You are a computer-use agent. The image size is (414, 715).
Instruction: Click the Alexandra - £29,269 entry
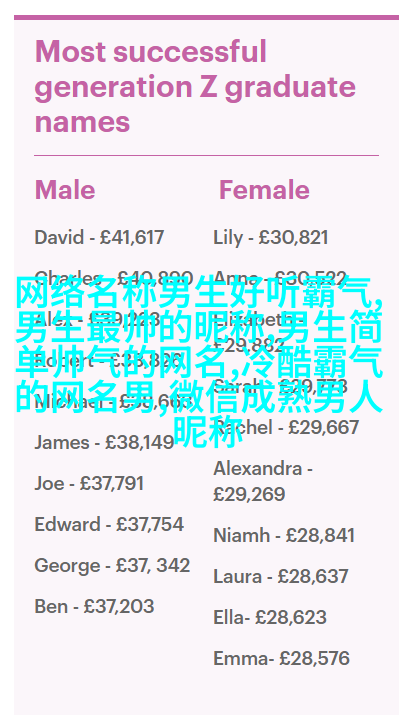point(263,481)
